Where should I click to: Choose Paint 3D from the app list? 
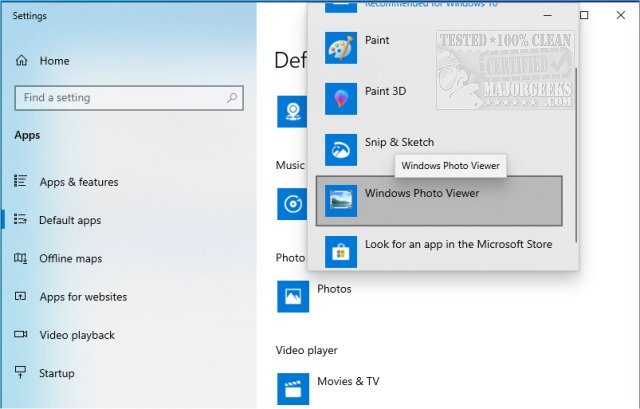click(x=439, y=99)
